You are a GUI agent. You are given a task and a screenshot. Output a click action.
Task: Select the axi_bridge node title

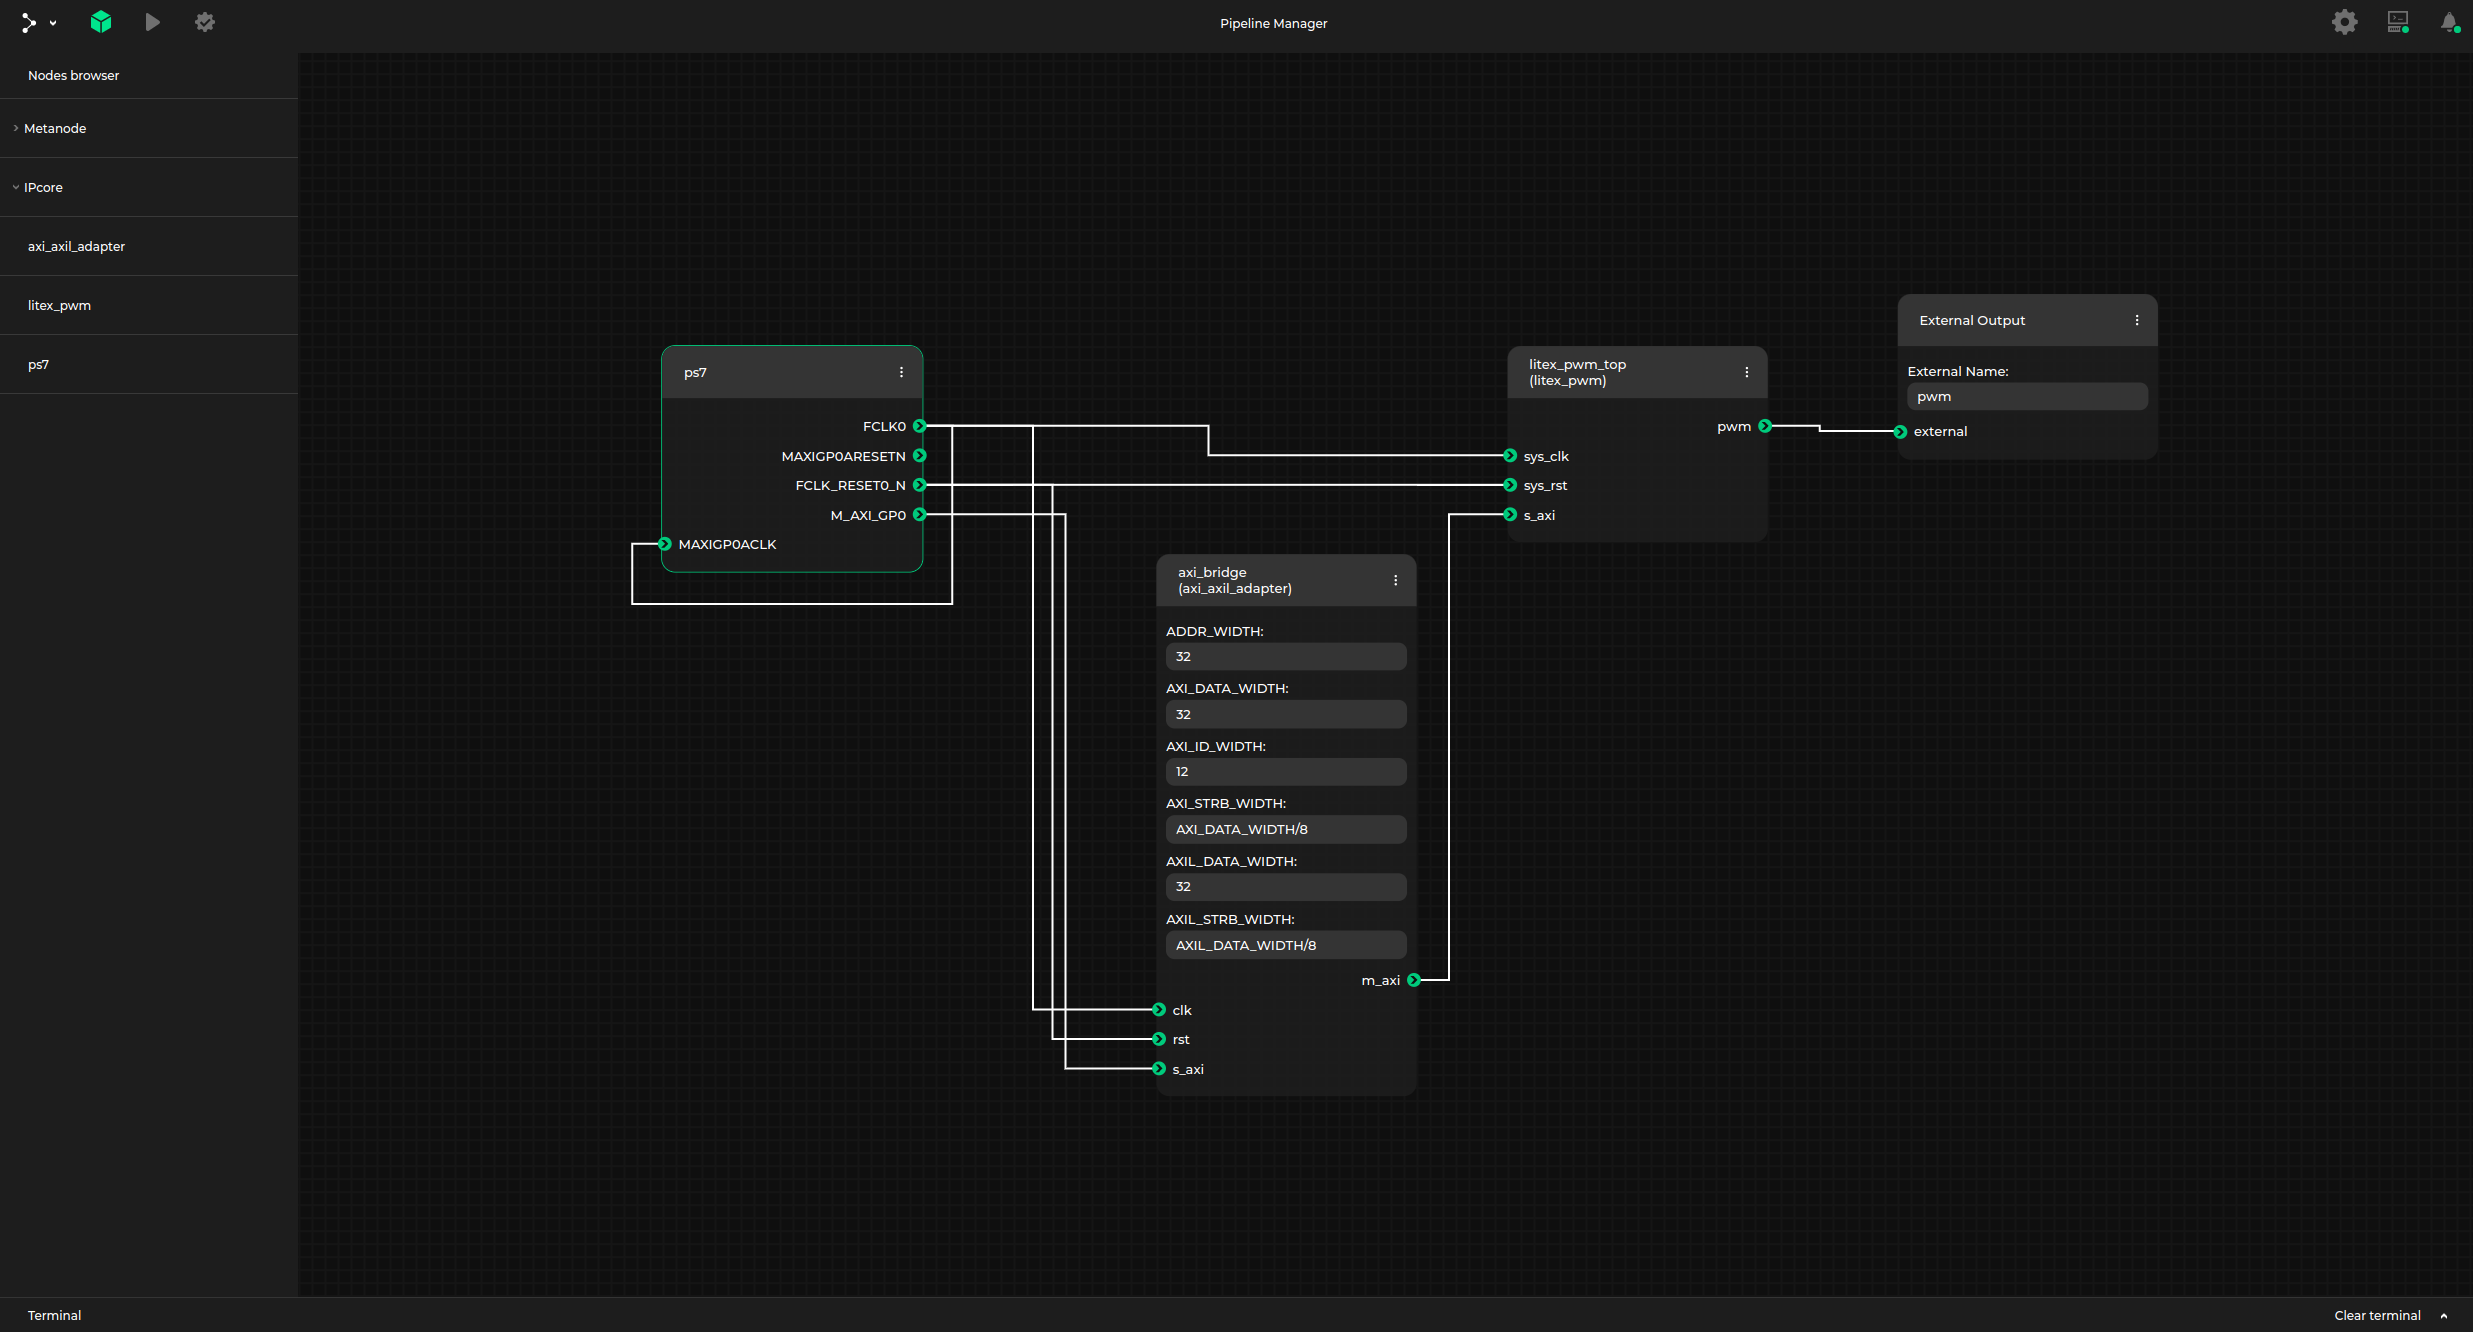1234,580
